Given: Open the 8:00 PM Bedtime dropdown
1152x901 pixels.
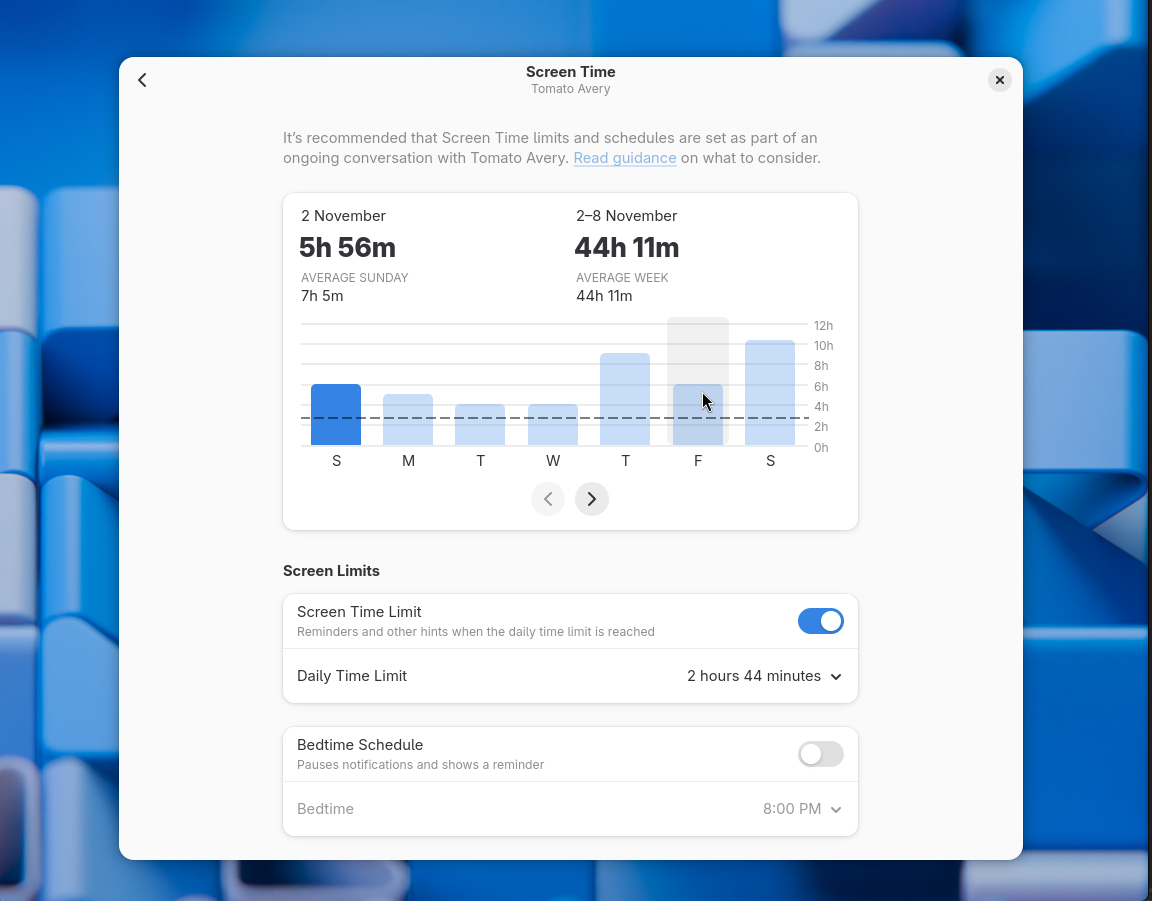Looking at the screenshot, I should (x=802, y=809).
